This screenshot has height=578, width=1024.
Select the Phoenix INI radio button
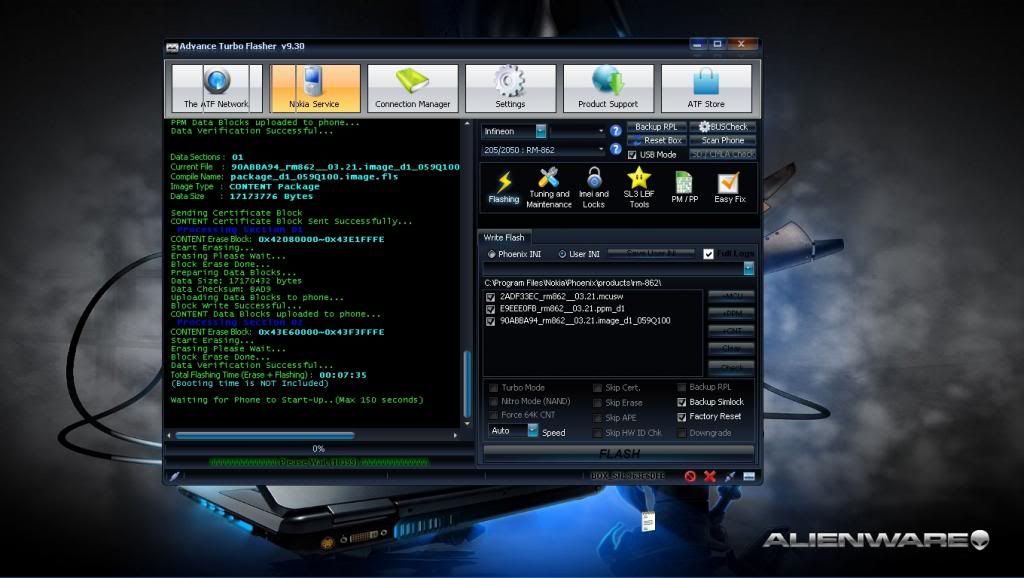coord(490,254)
